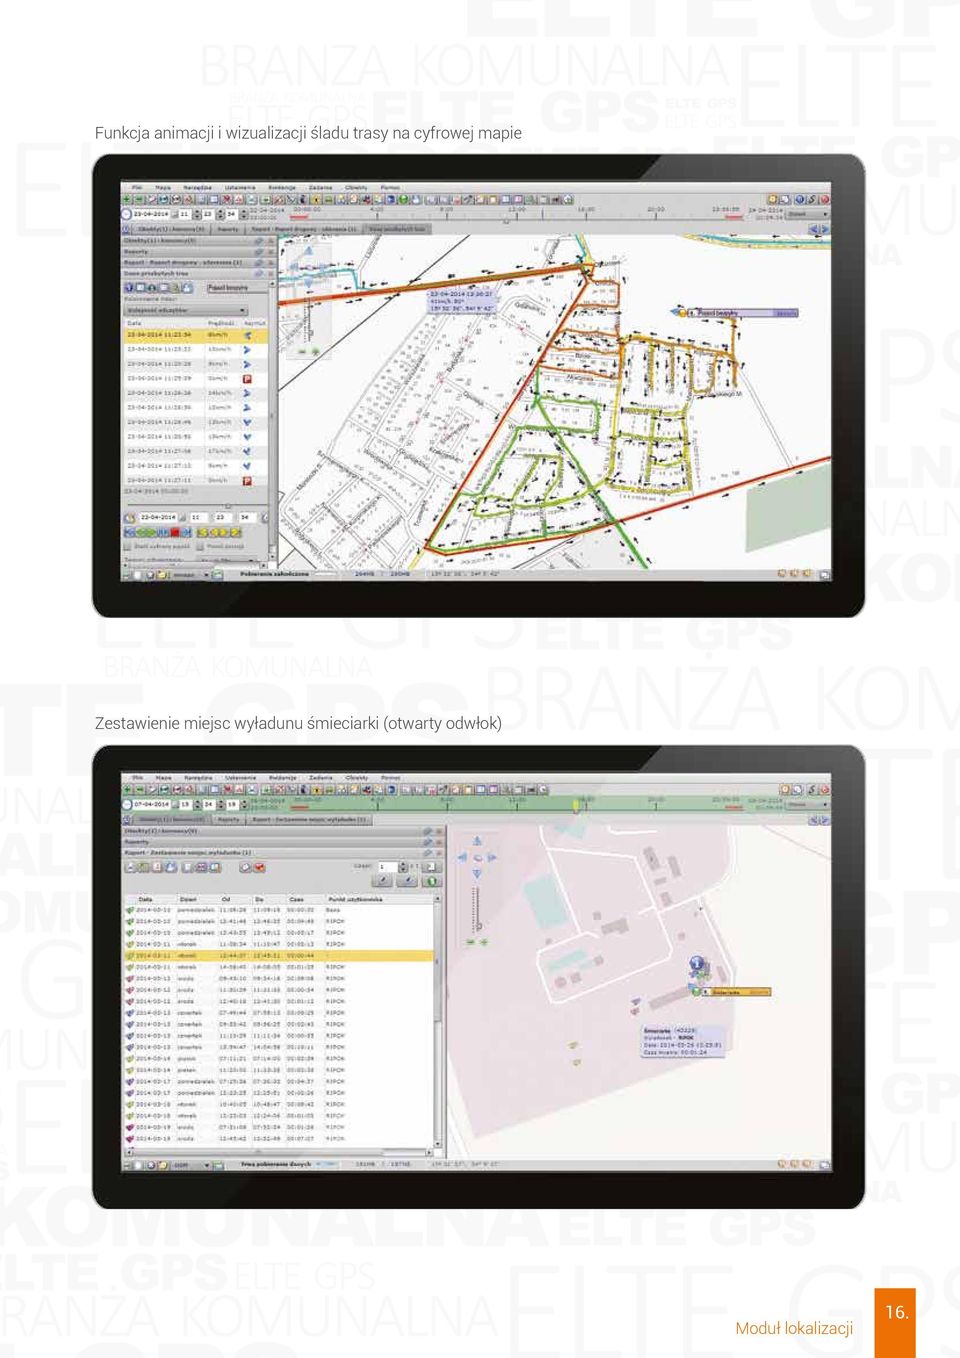Image resolution: width=960 pixels, height=1358 pixels.
Task: Click the 'Pojazd bieżący' button in the routes panel
Action: [x=237, y=288]
